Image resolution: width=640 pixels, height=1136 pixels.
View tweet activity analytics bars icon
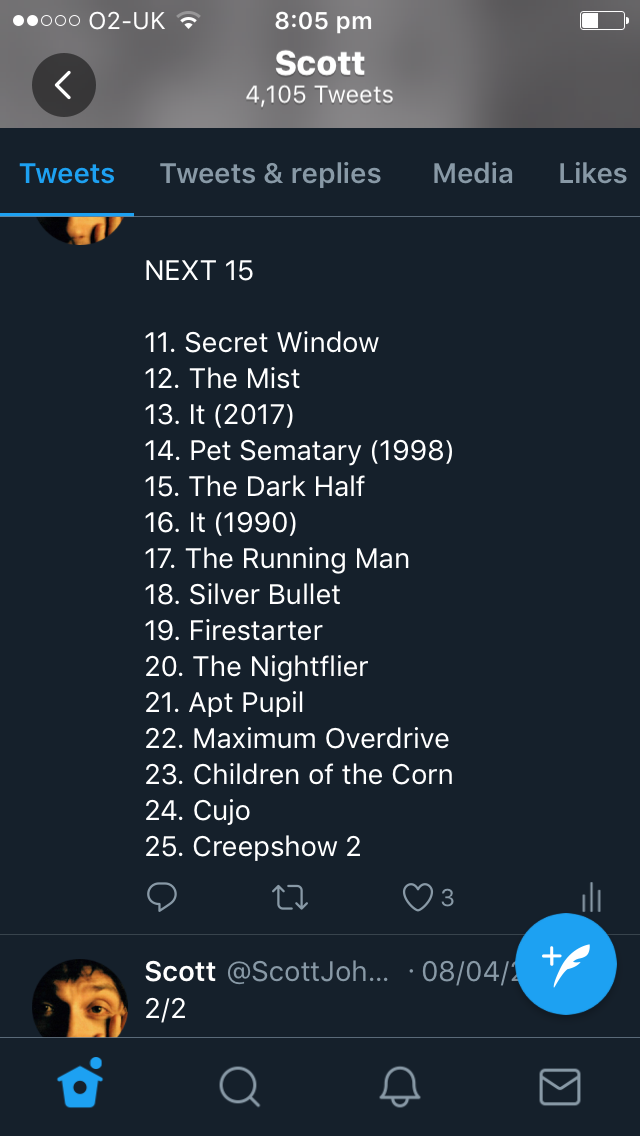coord(591,898)
